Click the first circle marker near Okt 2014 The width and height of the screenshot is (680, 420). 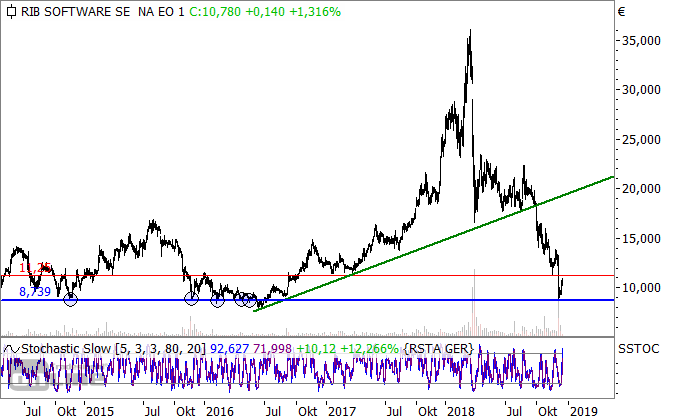tap(70, 299)
